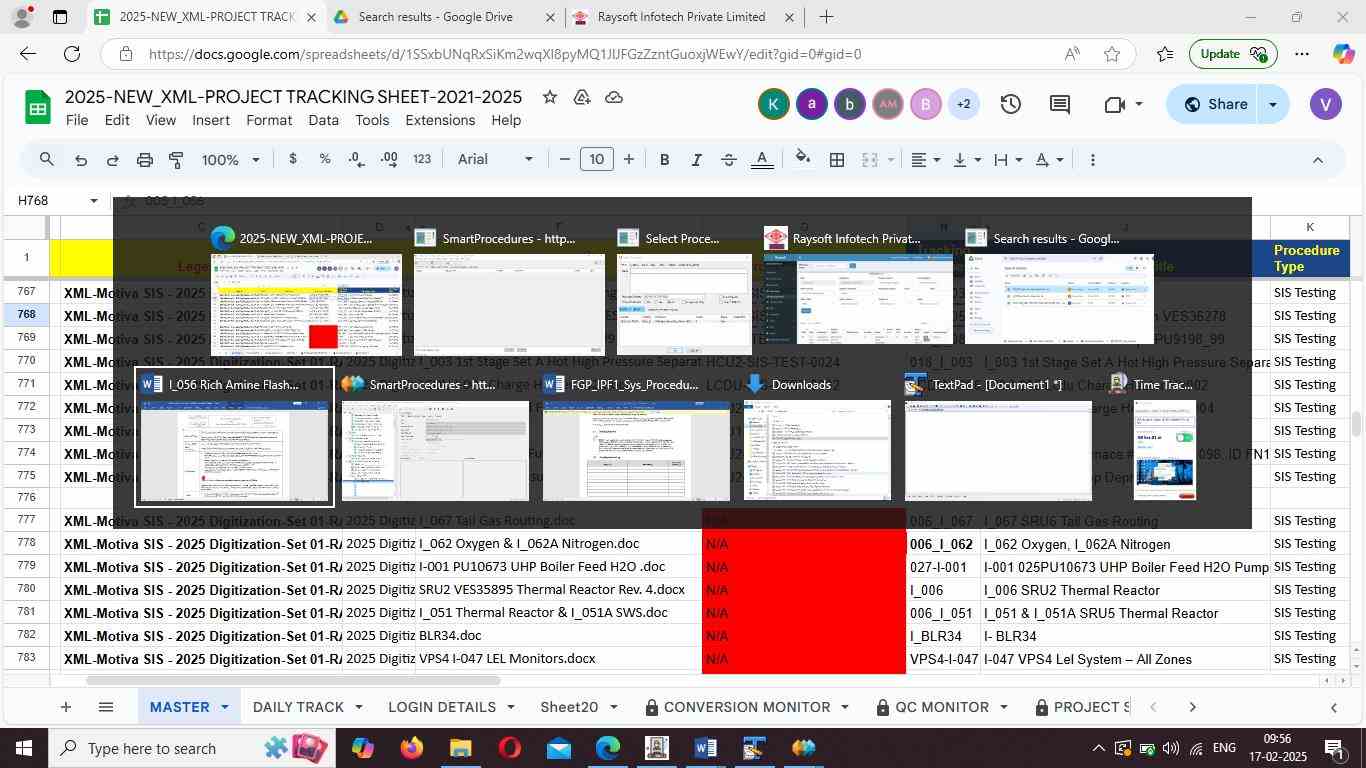Viewport: 1366px width, 768px height.
Task: Open the Format menu
Action: [x=269, y=120]
